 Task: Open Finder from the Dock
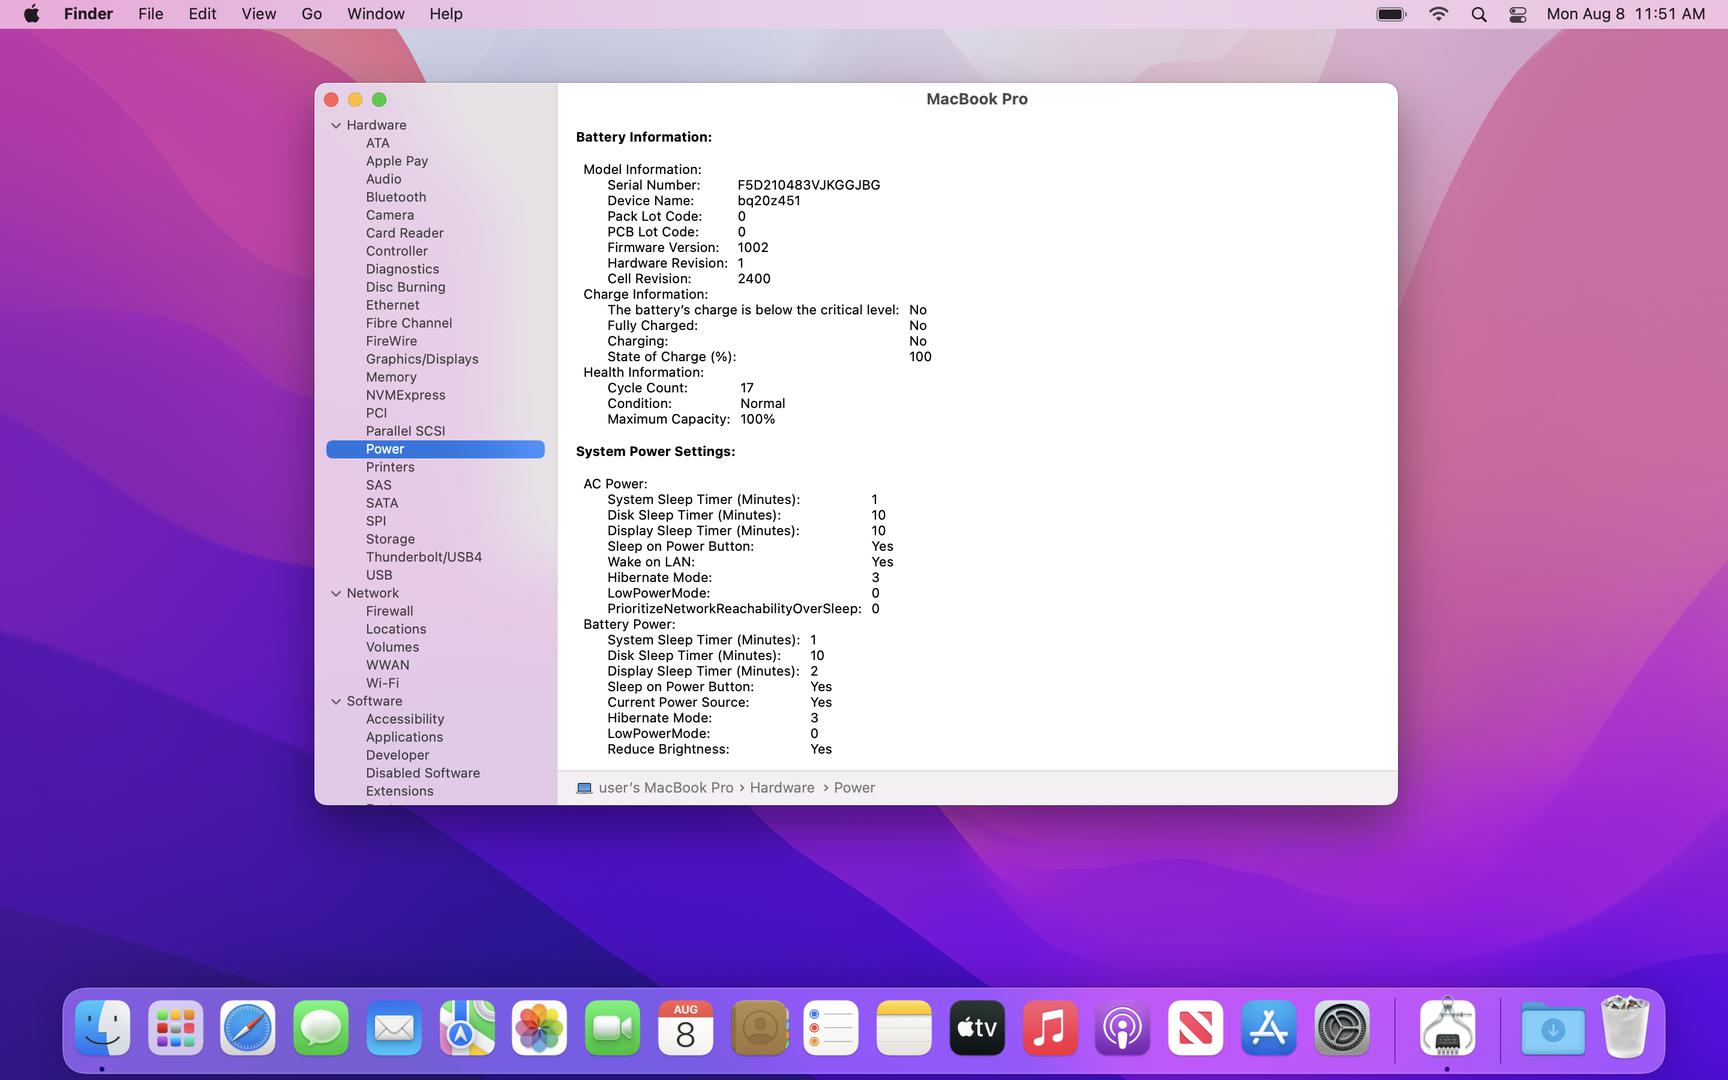[x=103, y=1028]
